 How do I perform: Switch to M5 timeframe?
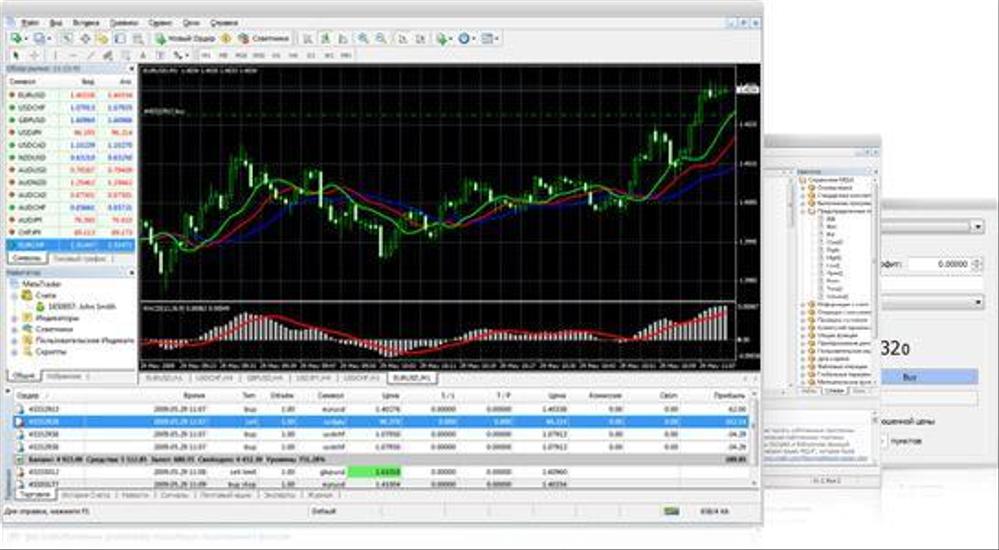222,55
